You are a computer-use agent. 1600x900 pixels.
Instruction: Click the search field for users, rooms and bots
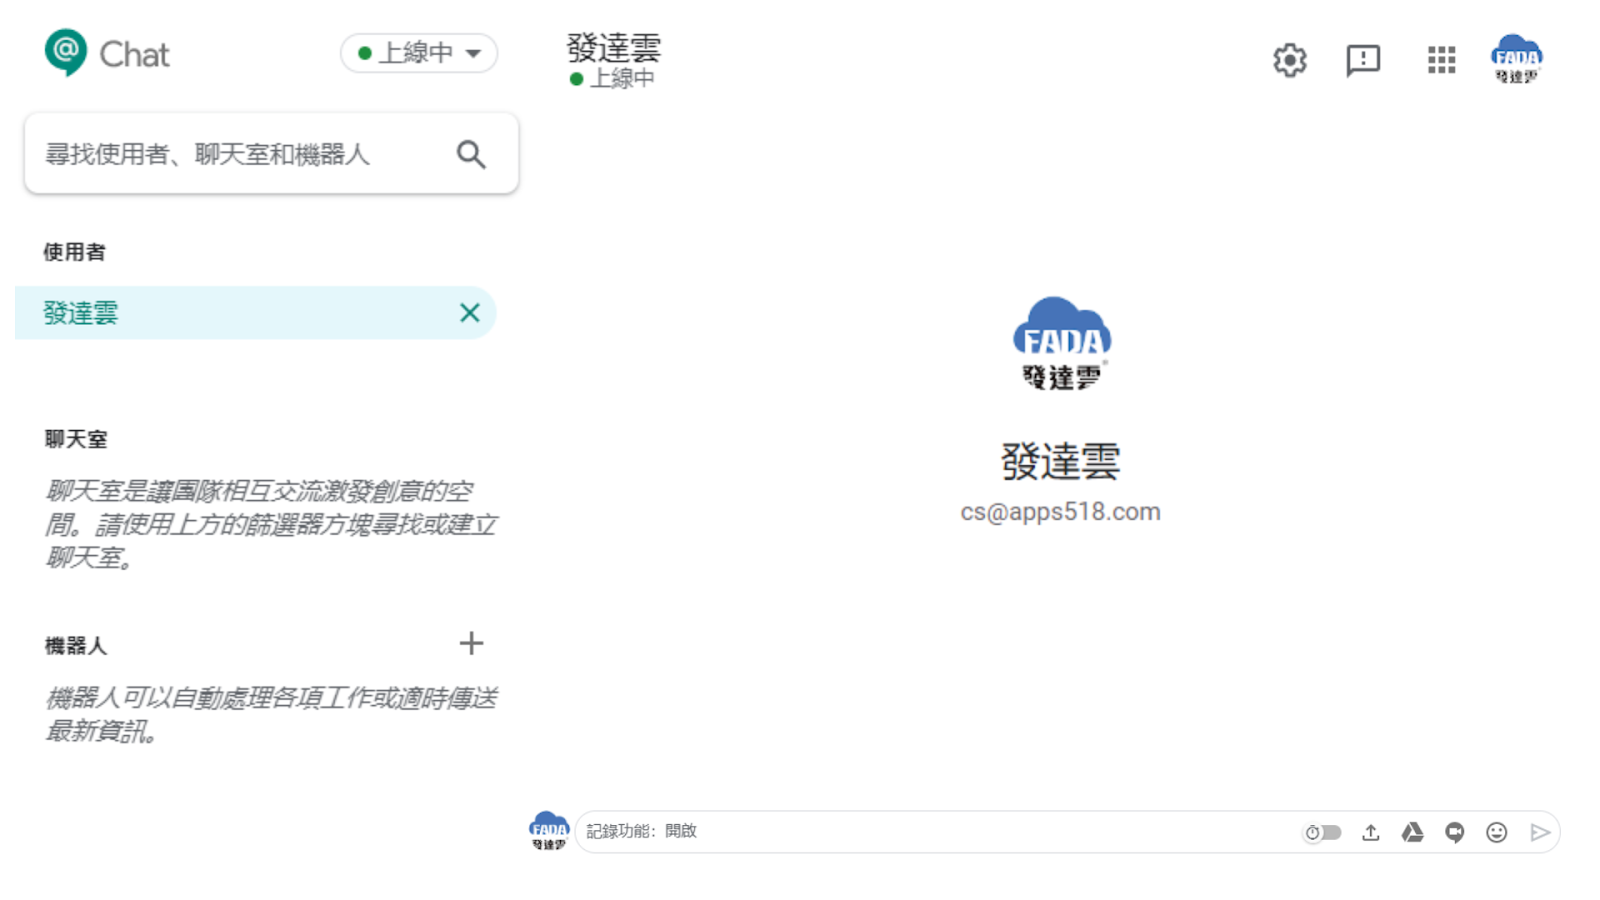point(272,153)
